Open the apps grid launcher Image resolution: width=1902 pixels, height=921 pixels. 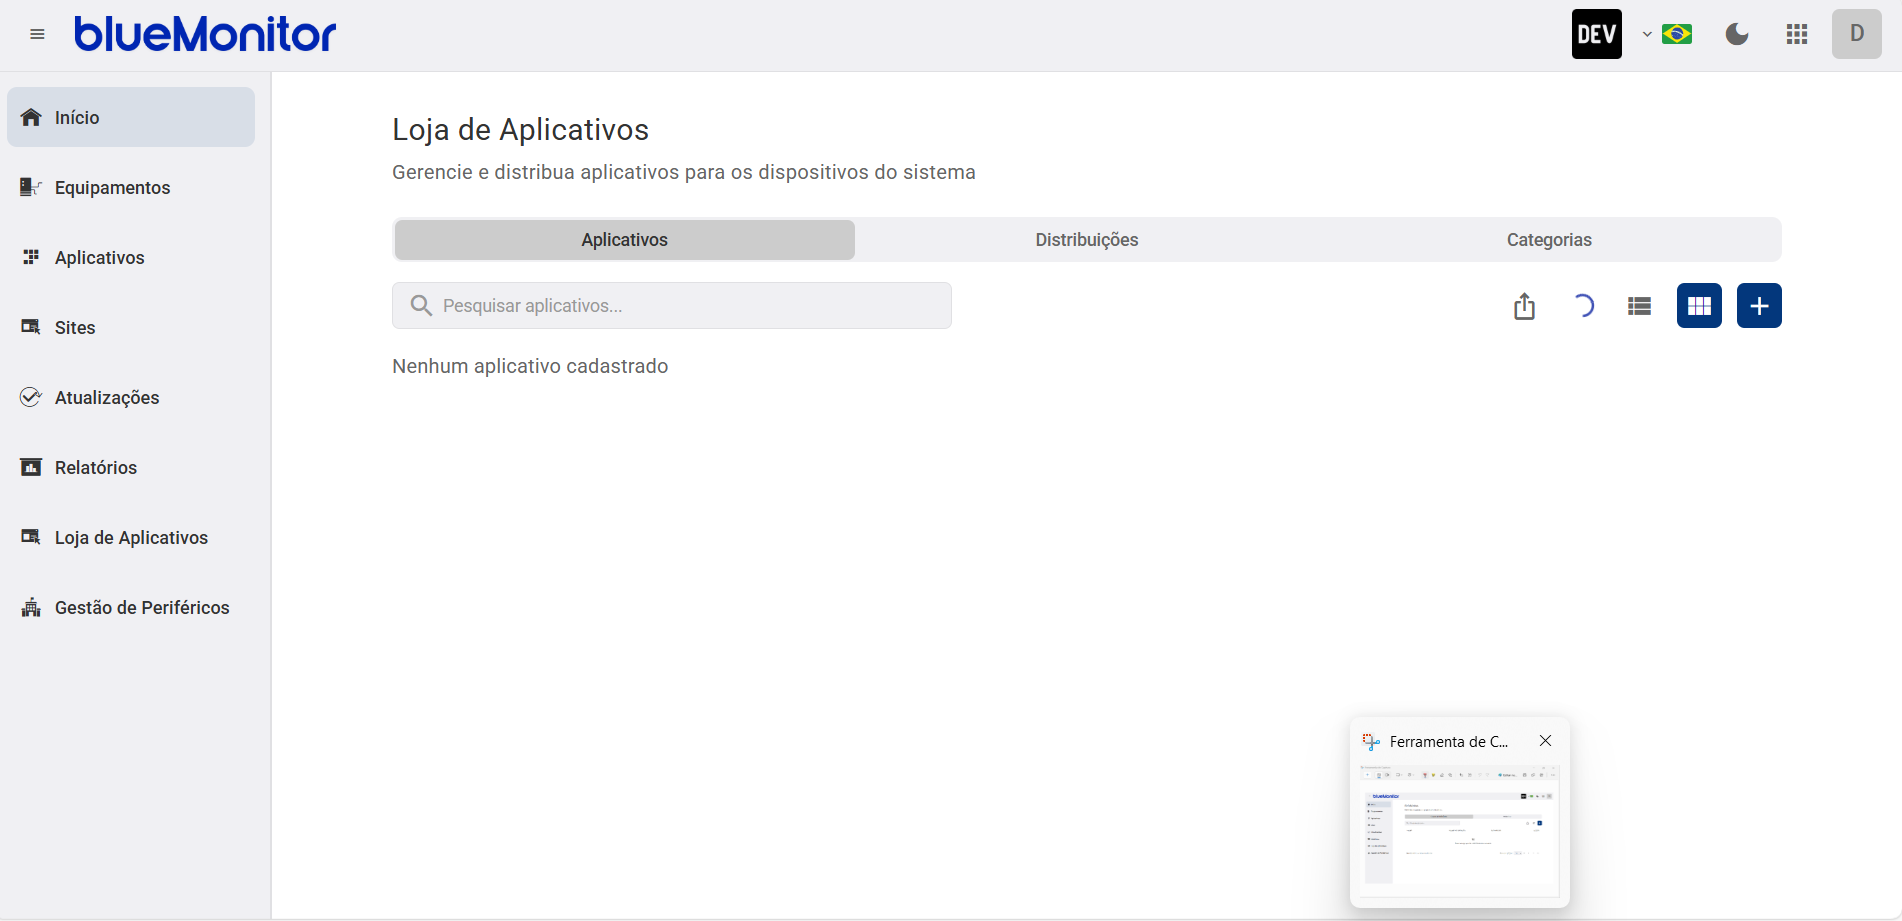click(x=1797, y=34)
